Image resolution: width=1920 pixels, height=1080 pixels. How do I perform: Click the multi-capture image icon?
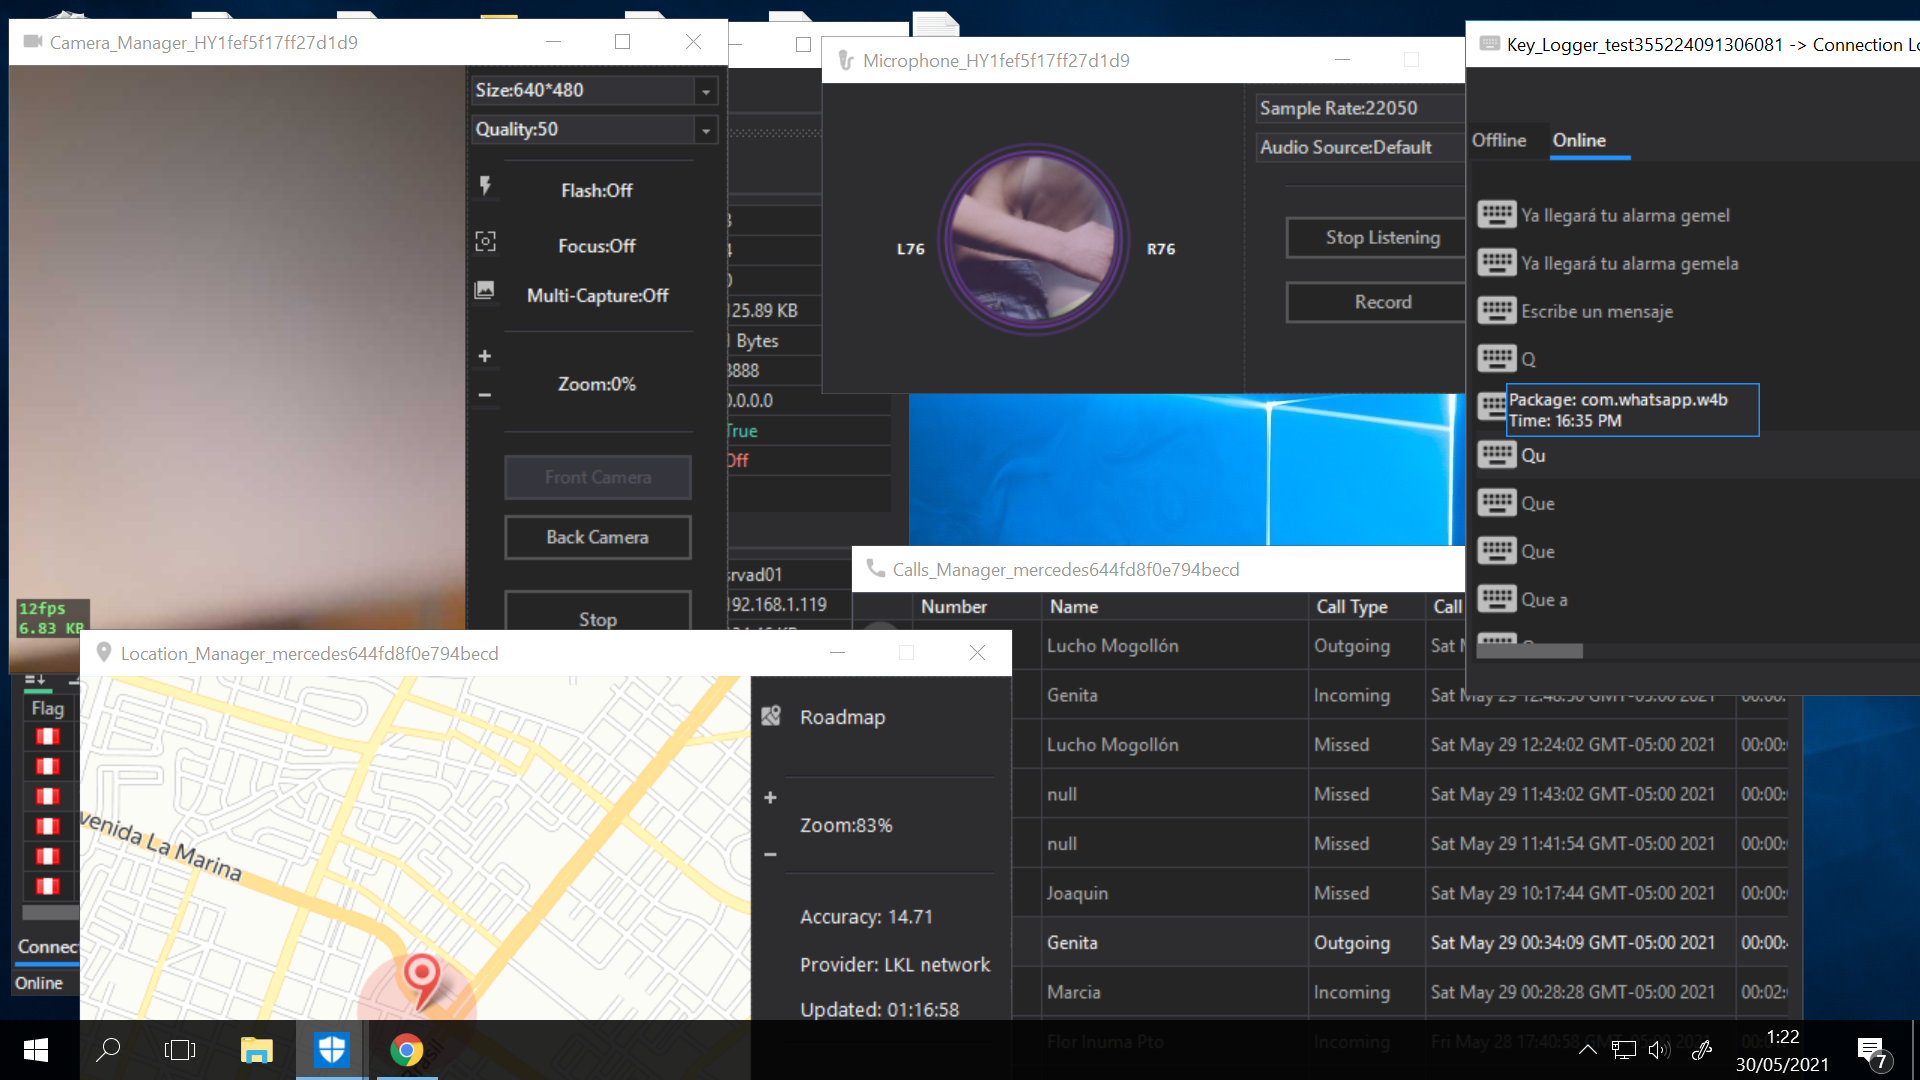485,290
